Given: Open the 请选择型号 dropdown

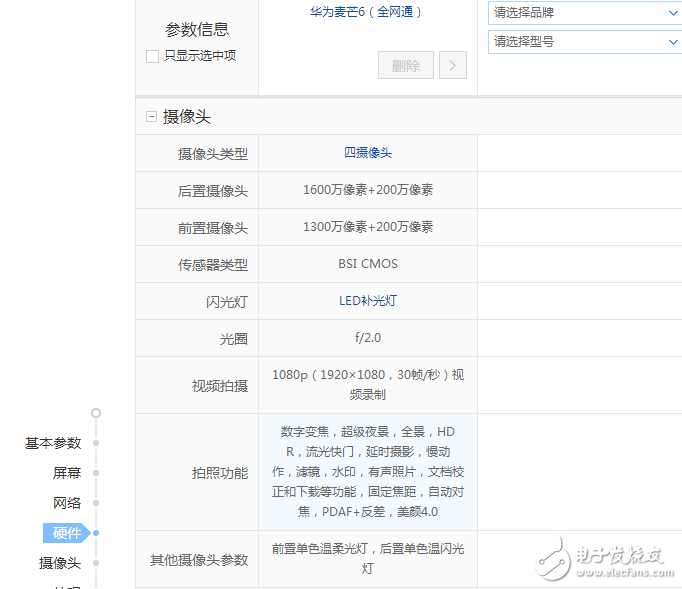Looking at the screenshot, I should pos(585,42).
